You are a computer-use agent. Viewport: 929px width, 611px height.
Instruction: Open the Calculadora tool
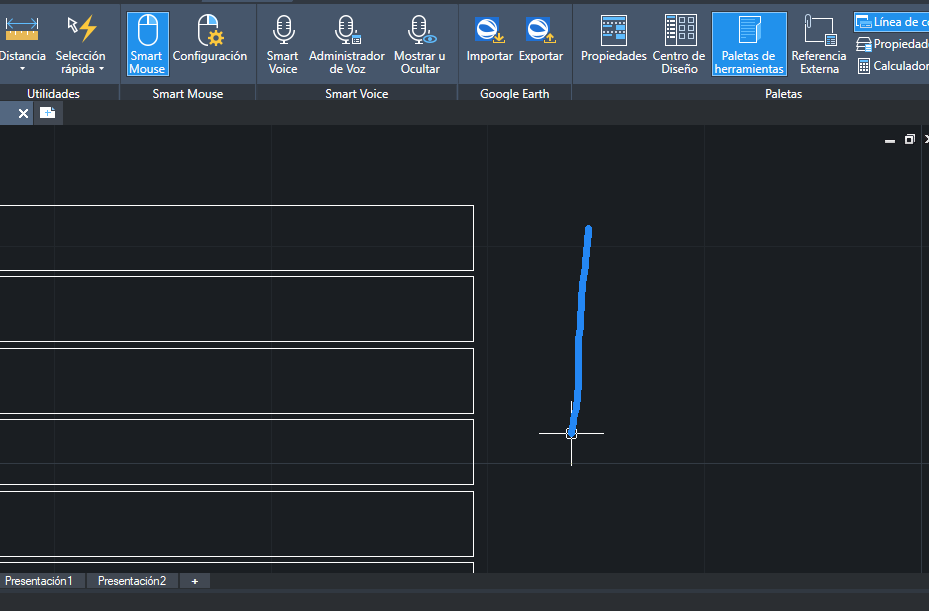pos(893,66)
